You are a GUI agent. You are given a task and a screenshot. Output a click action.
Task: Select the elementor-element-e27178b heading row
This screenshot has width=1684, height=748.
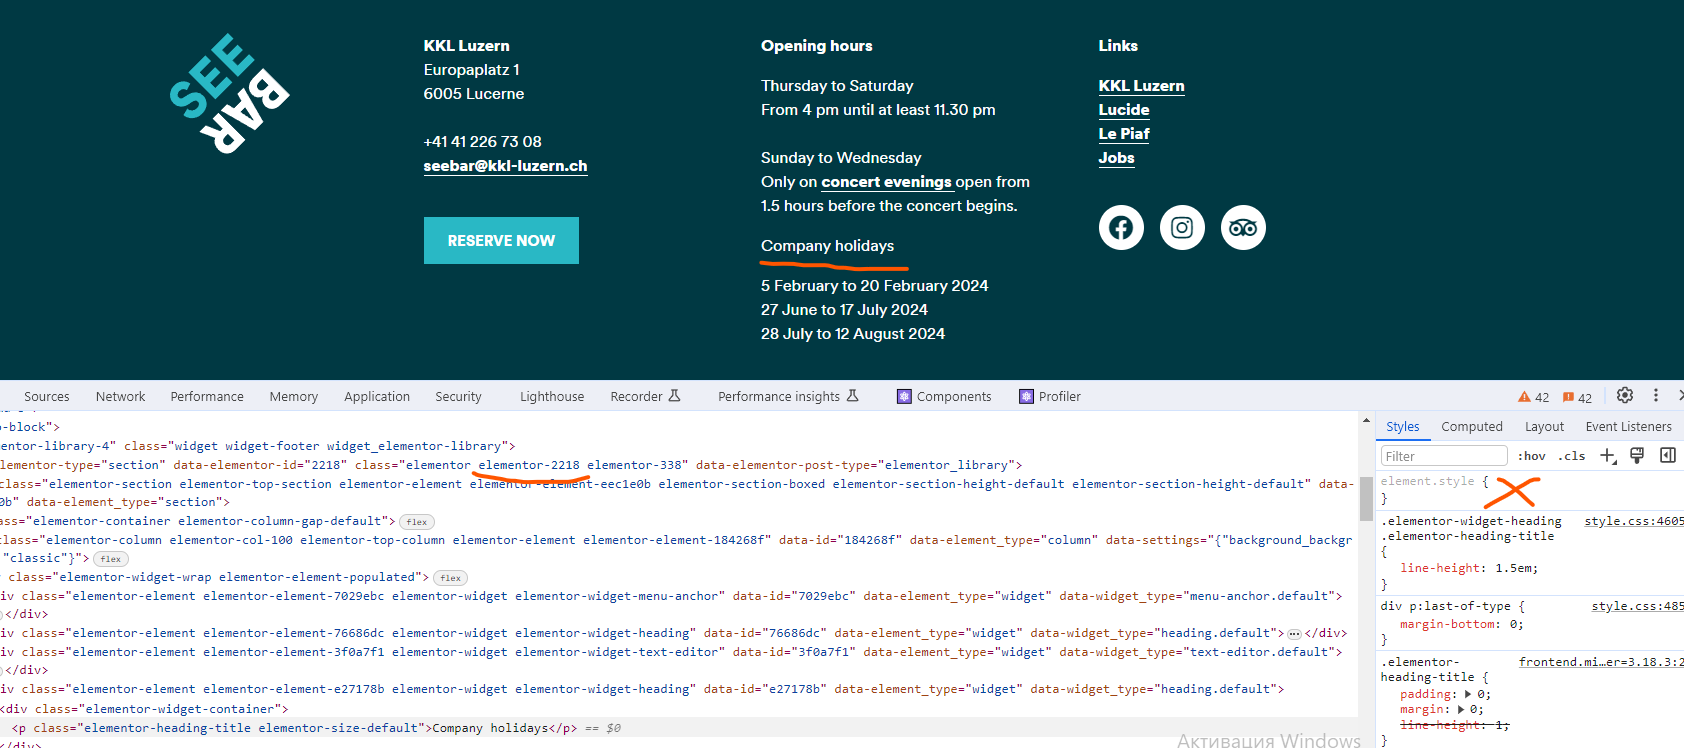tap(679, 689)
